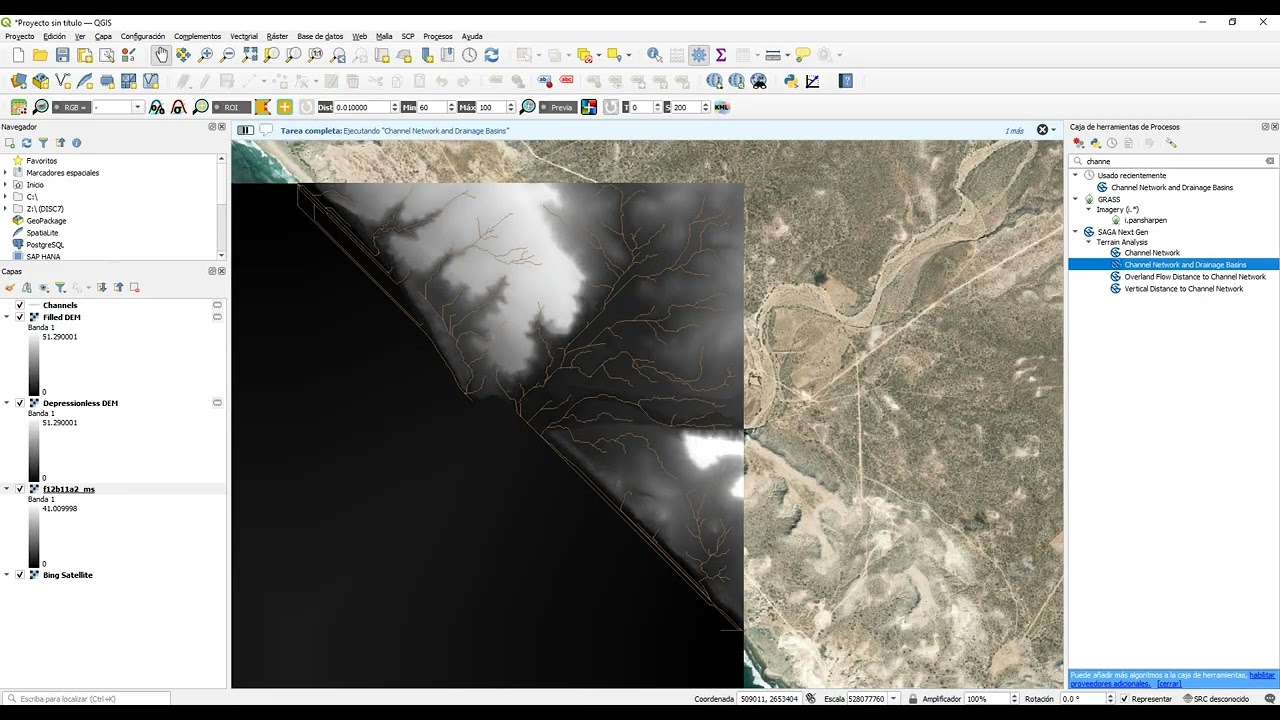Toggle visibility of the Depressionless DEM layer
1280x720 pixels.
point(20,403)
